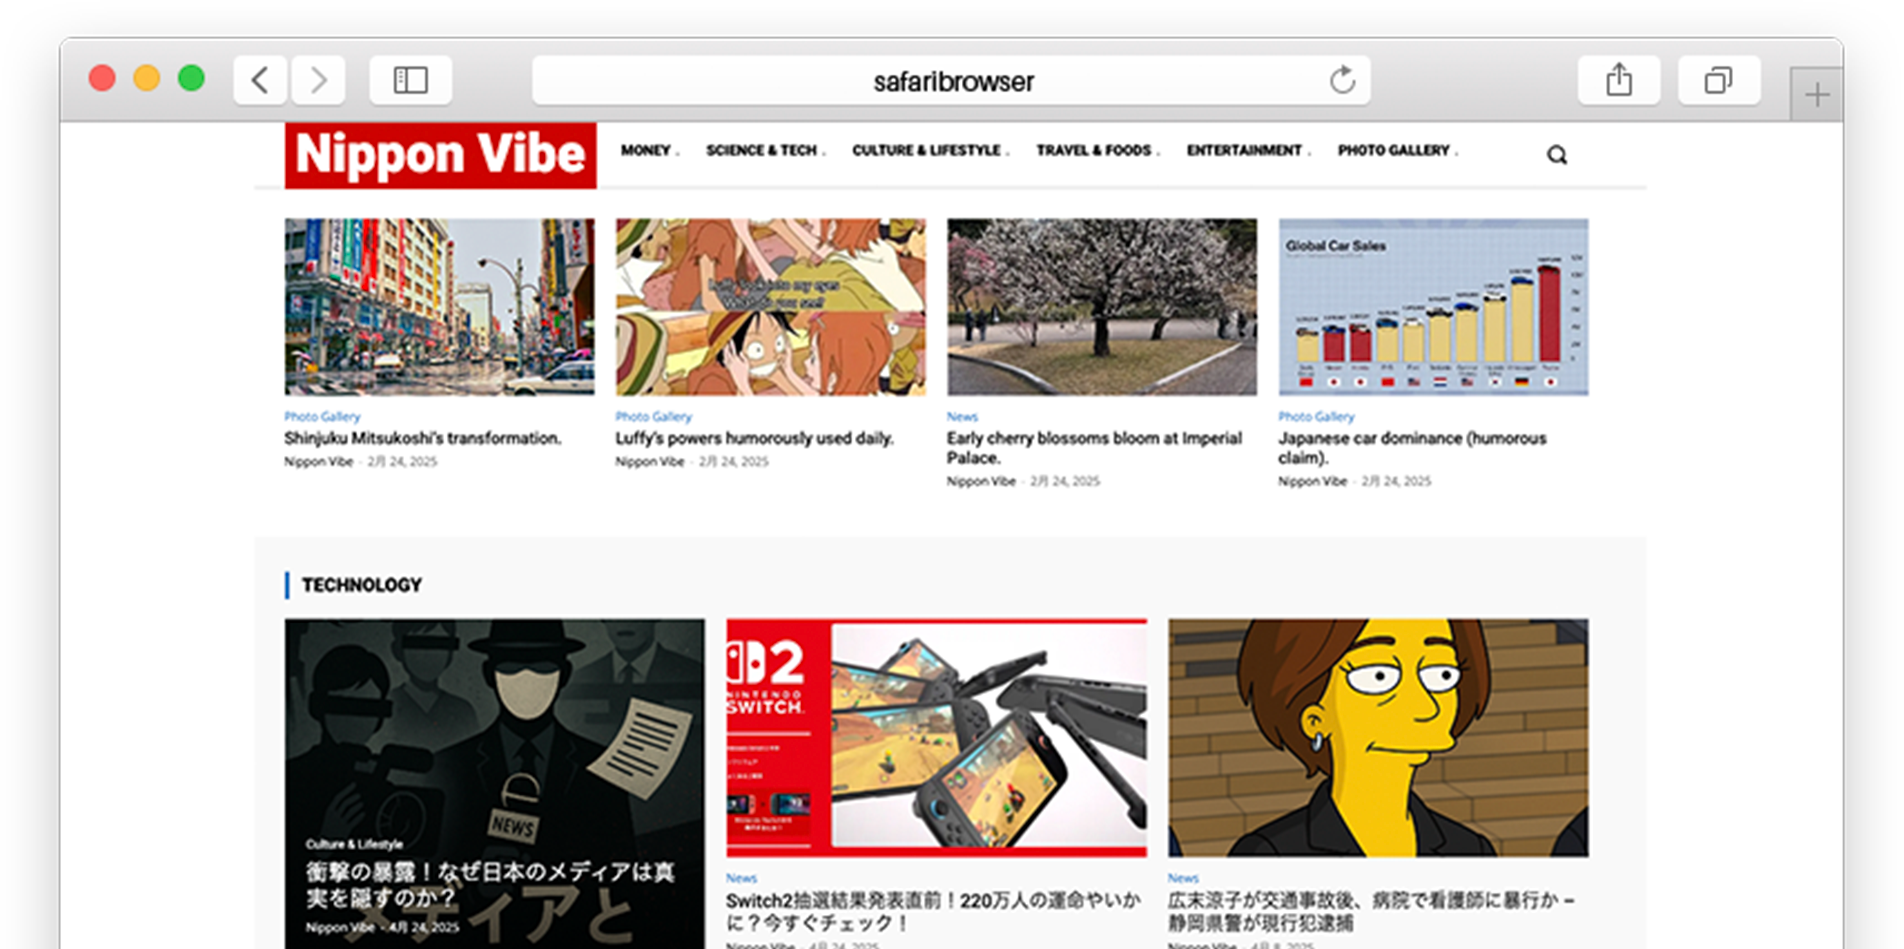Focus the safaribrowser address bar

951,80
